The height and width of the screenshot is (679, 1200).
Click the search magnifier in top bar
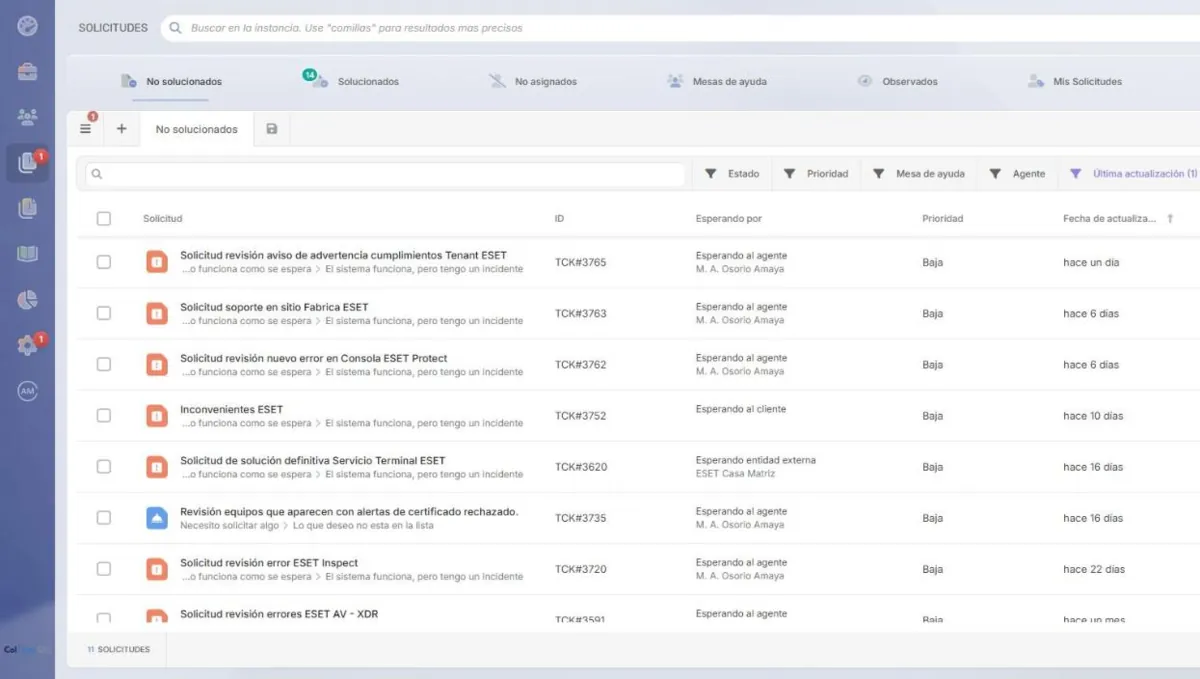(x=176, y=28)
